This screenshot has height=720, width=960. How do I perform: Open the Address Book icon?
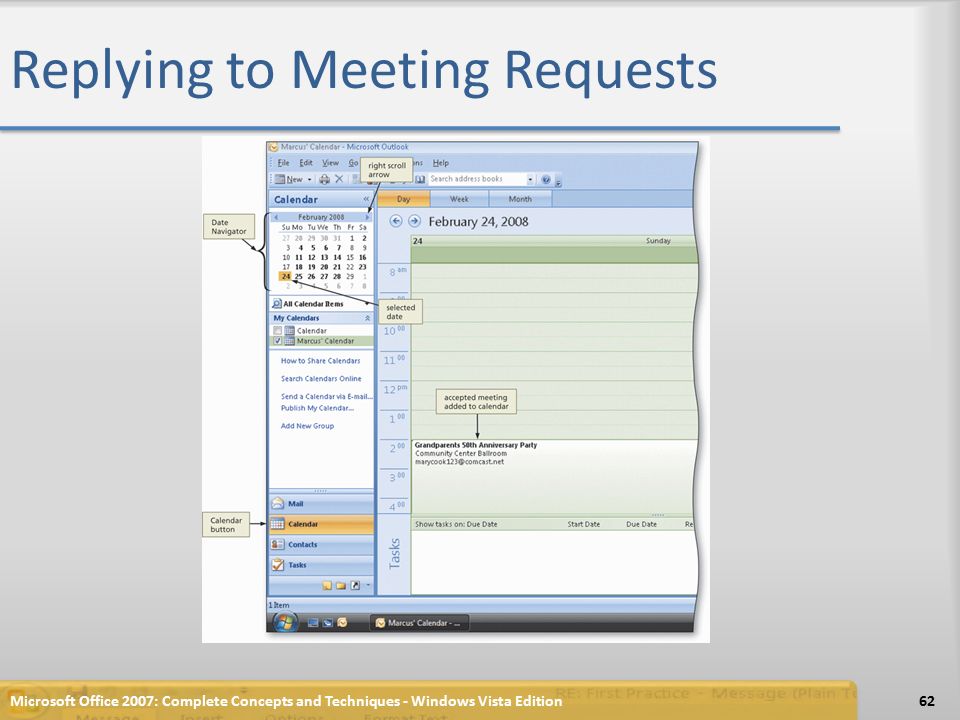(420, 179)
